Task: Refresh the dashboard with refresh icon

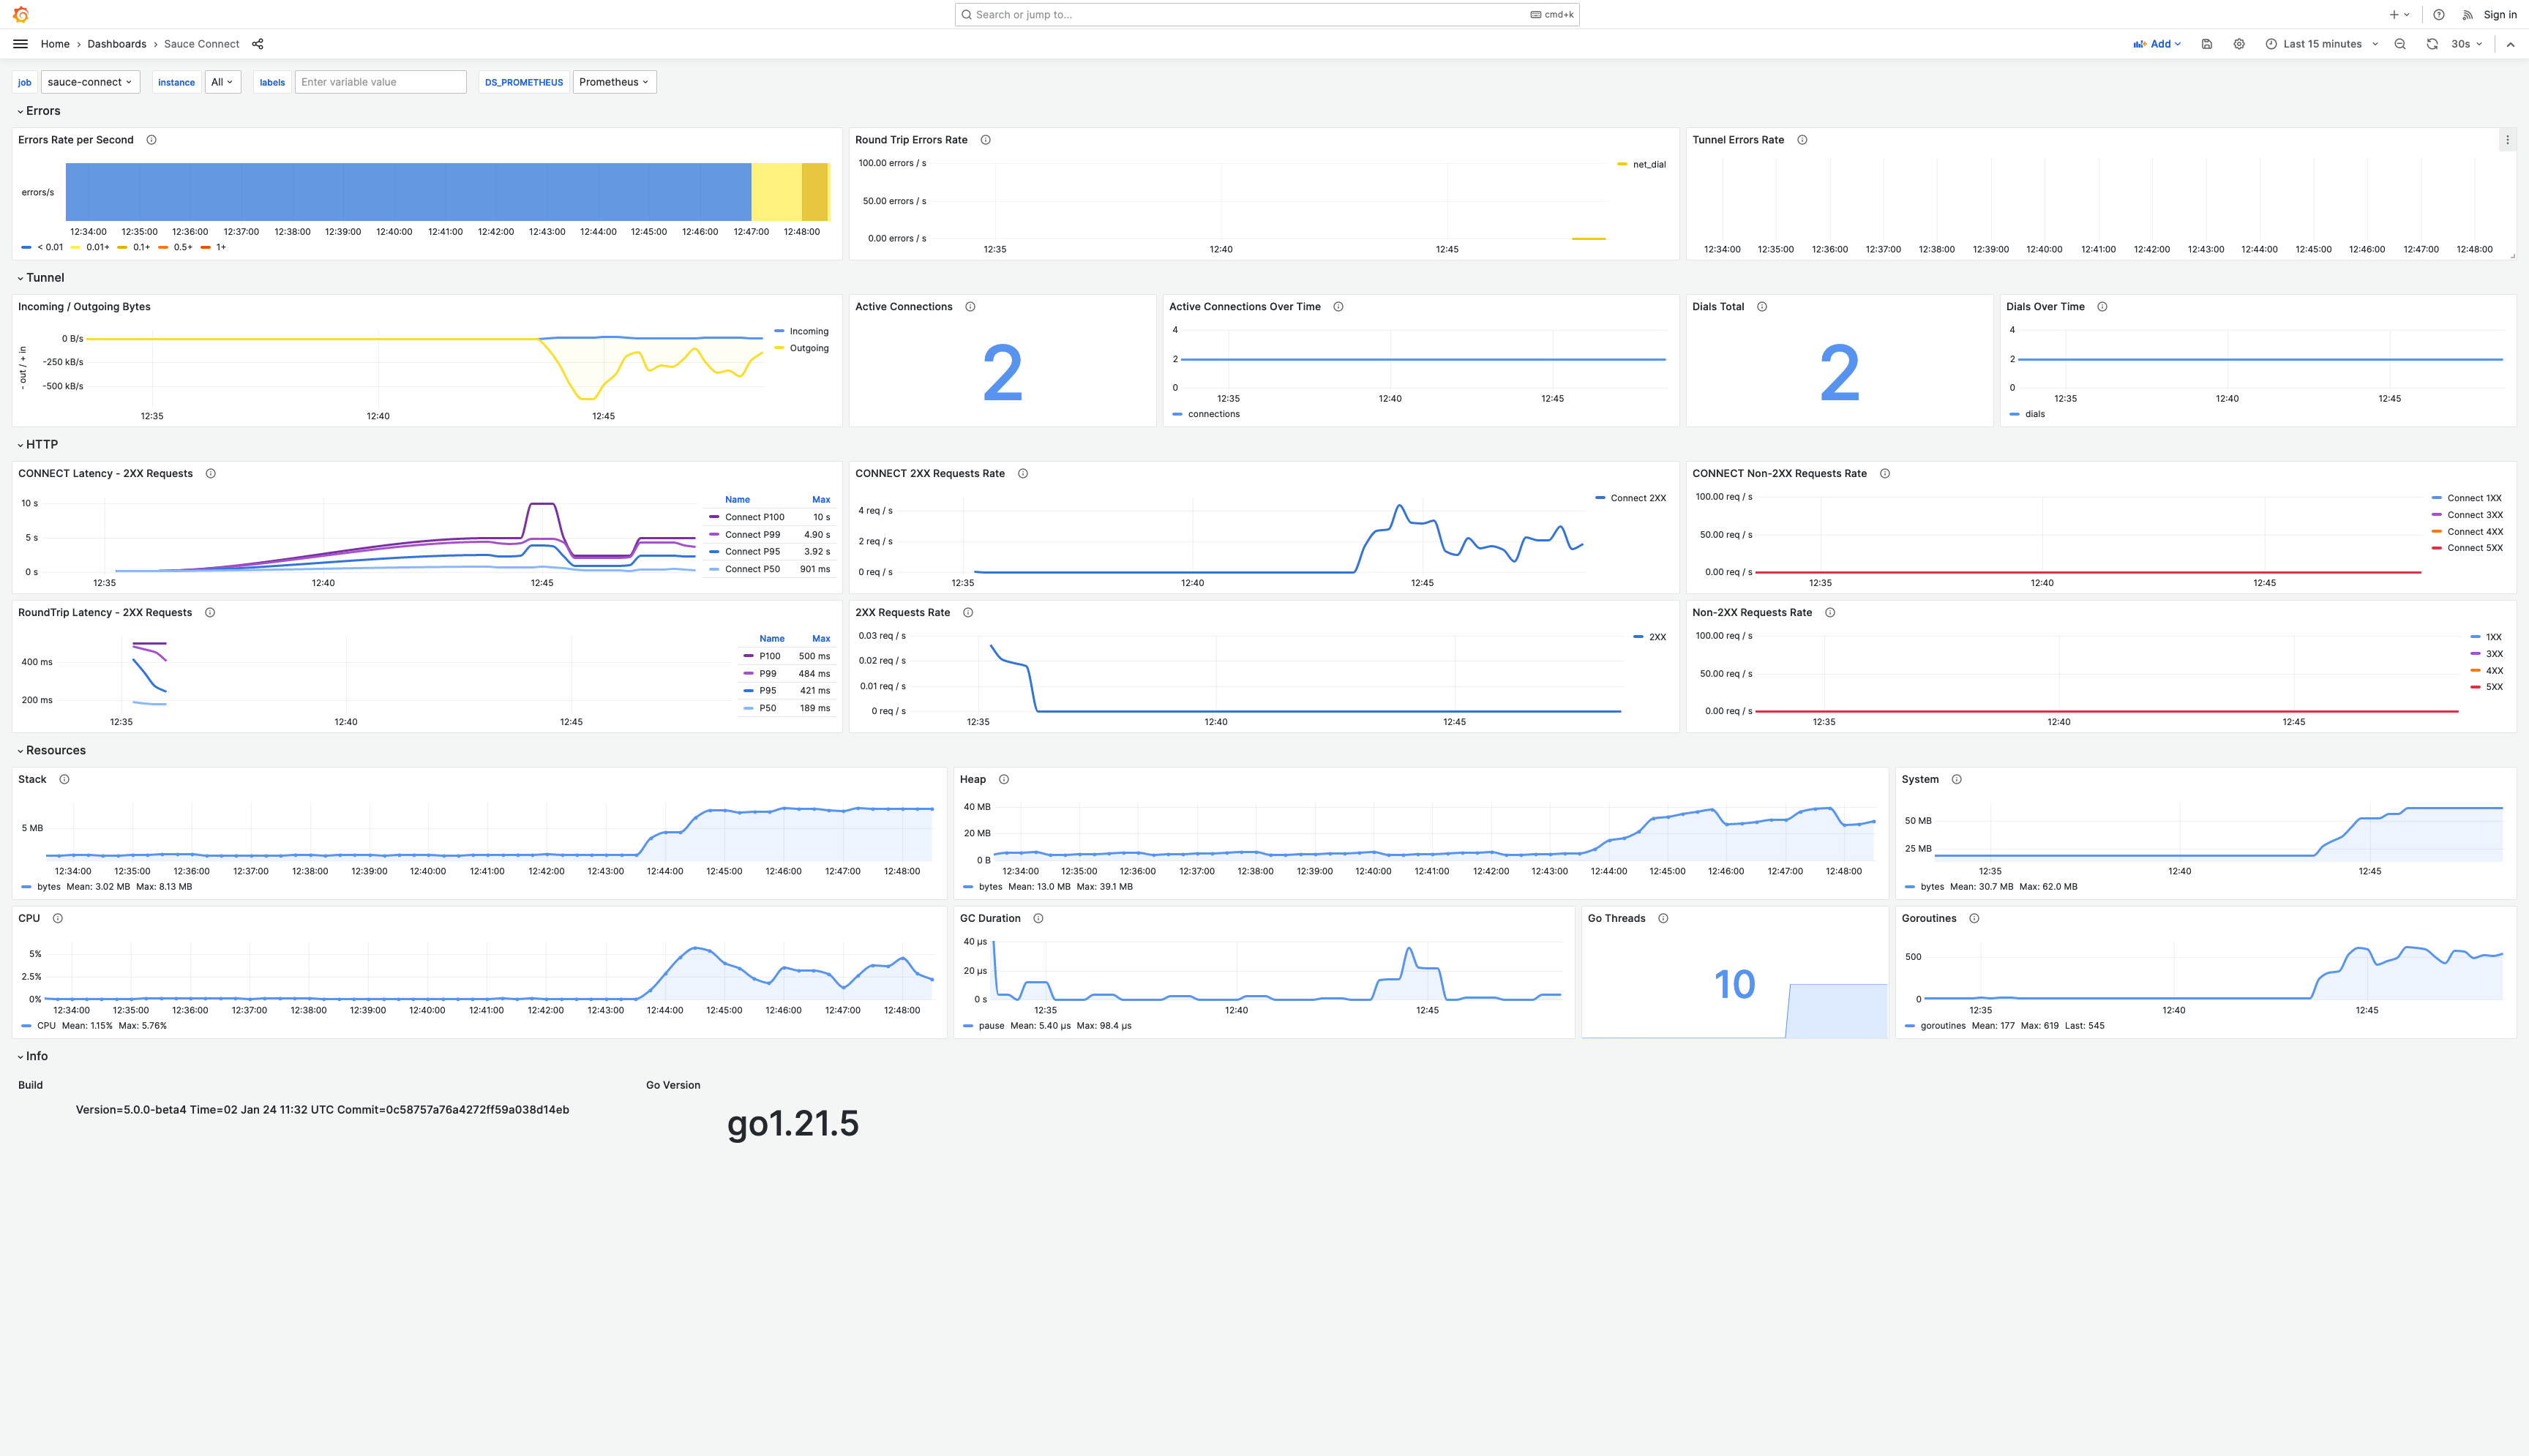Action: (2432, 44)
